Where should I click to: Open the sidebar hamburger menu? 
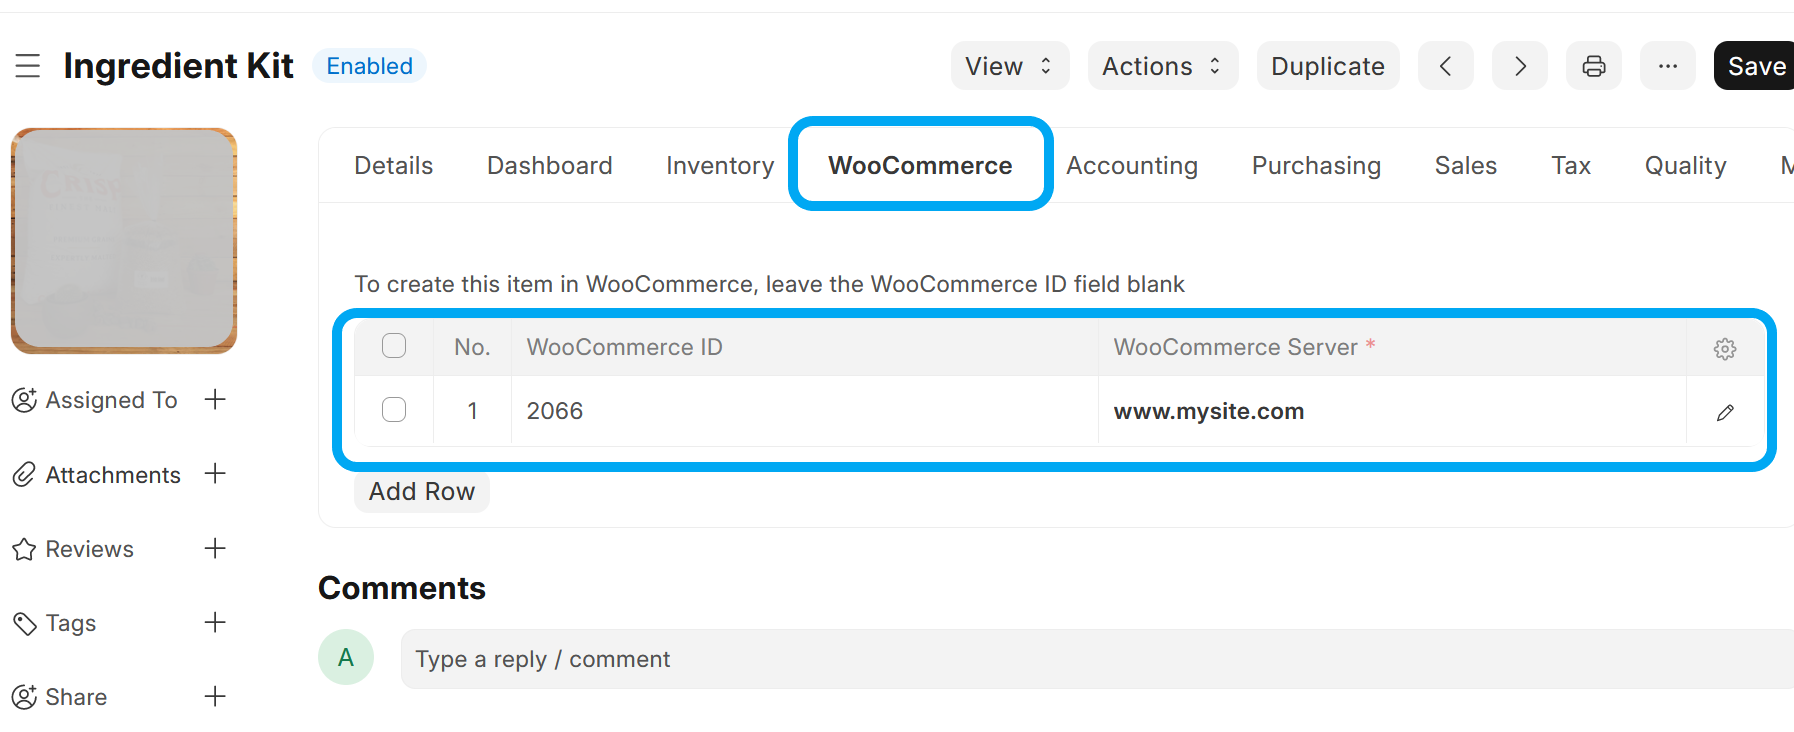(28, 66)
